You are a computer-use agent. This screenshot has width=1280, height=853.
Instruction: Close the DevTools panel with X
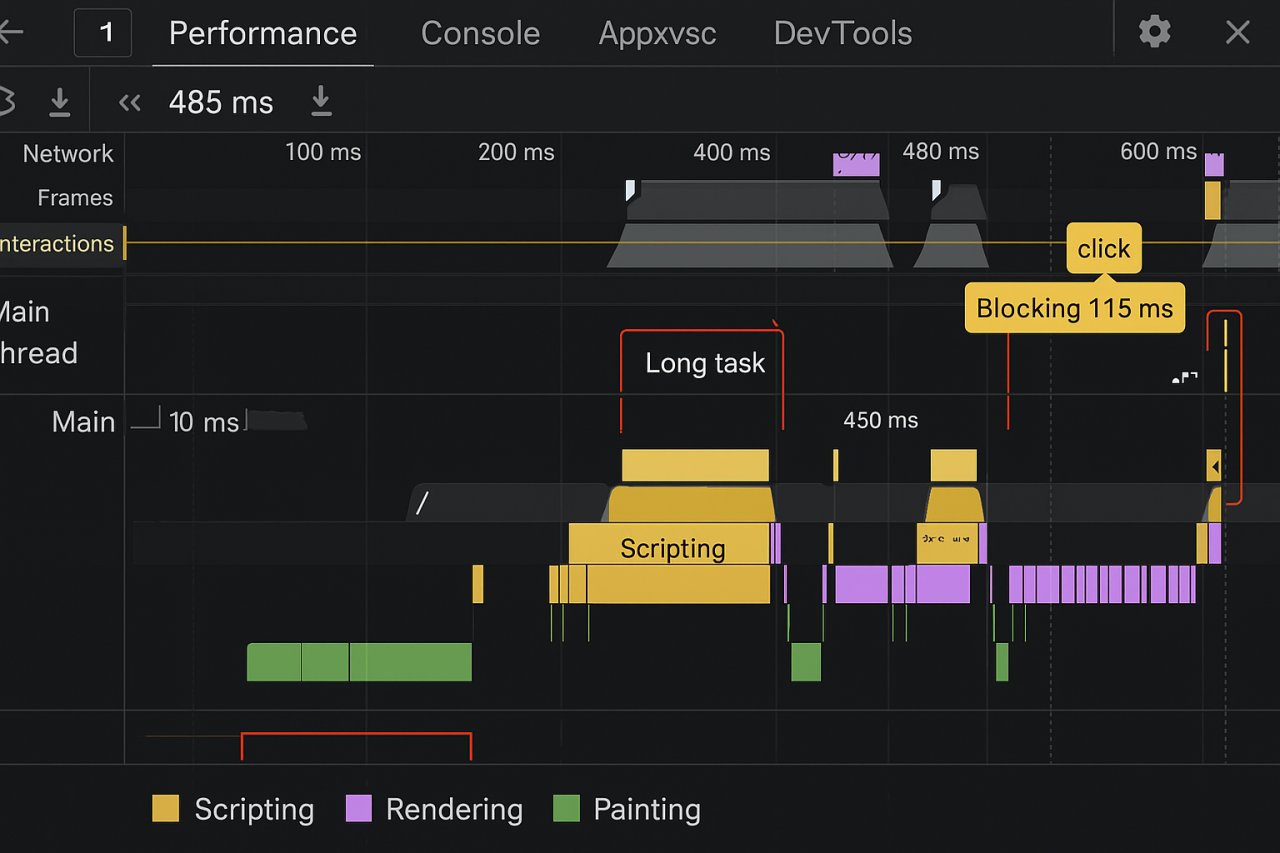1237,33
